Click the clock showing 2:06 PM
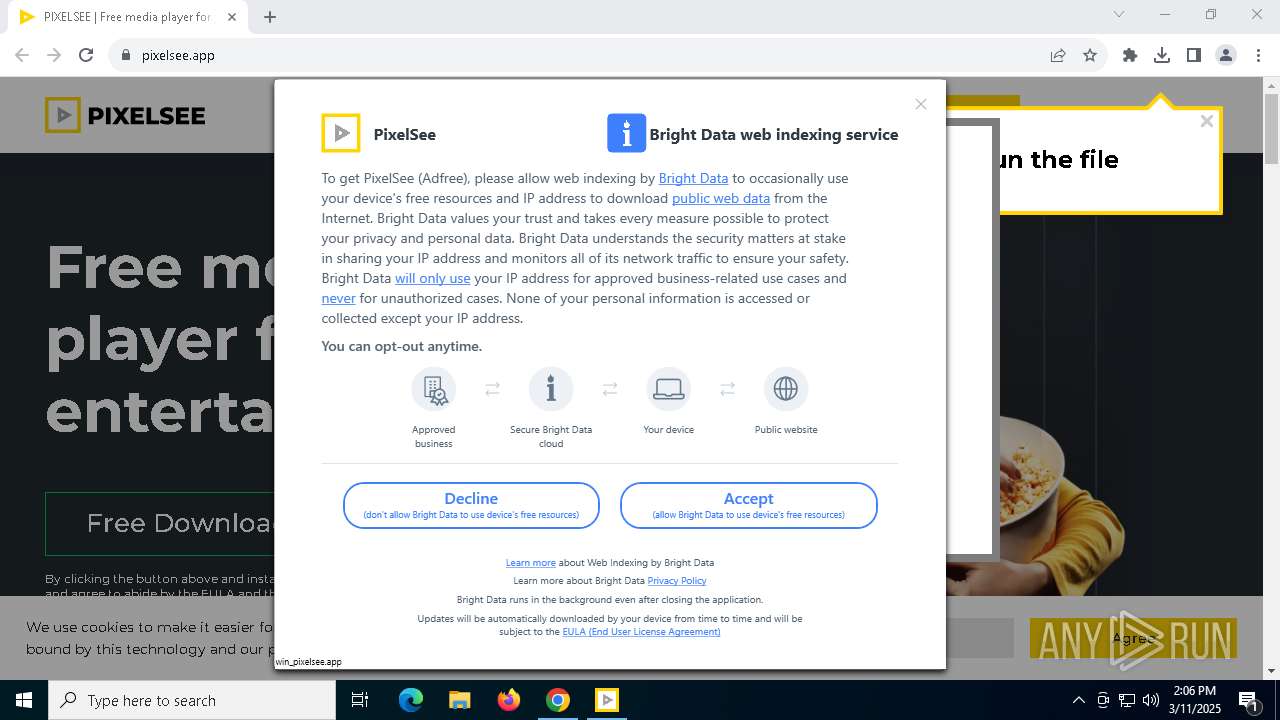The width and height of the screenshot is (1280, 720). [x=1195, y=700]
